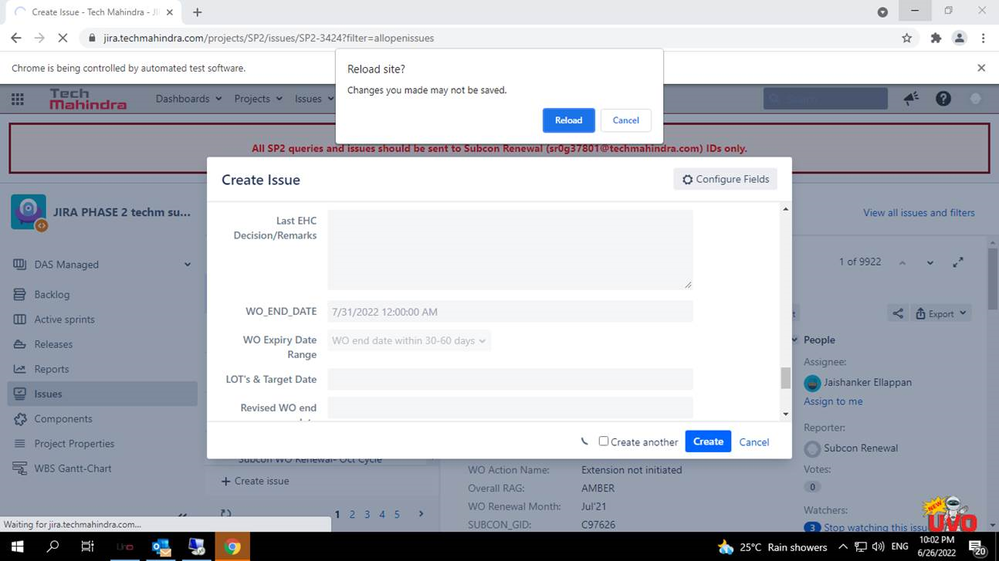
Task: Open the Export dropdown
Action: pyautogui.click(x=941, y=313)
